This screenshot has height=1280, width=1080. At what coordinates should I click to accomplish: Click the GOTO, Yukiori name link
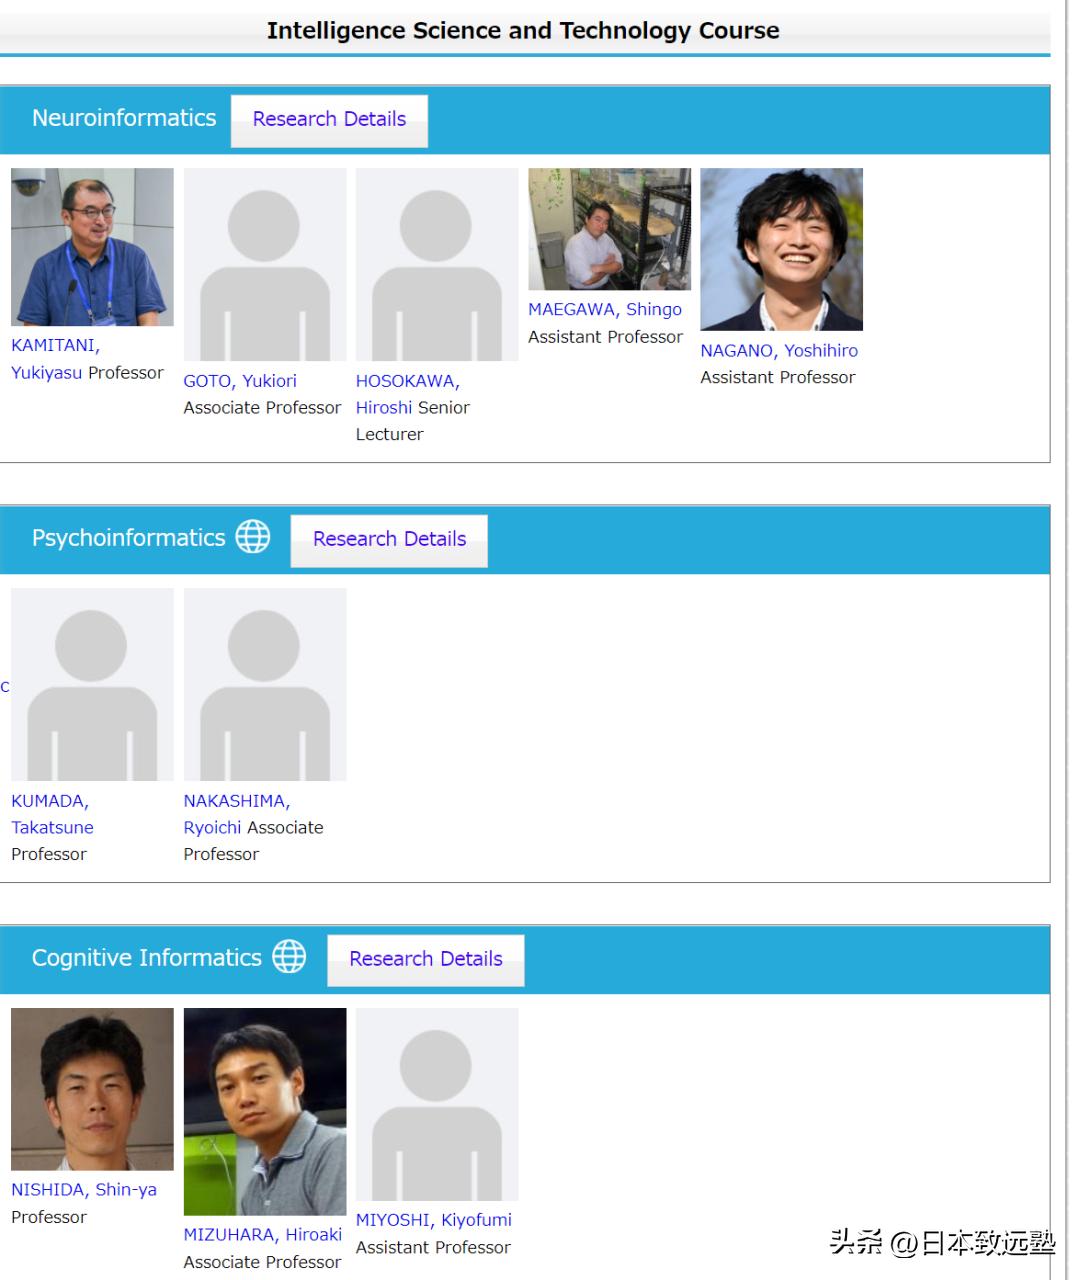coord(240,381)
